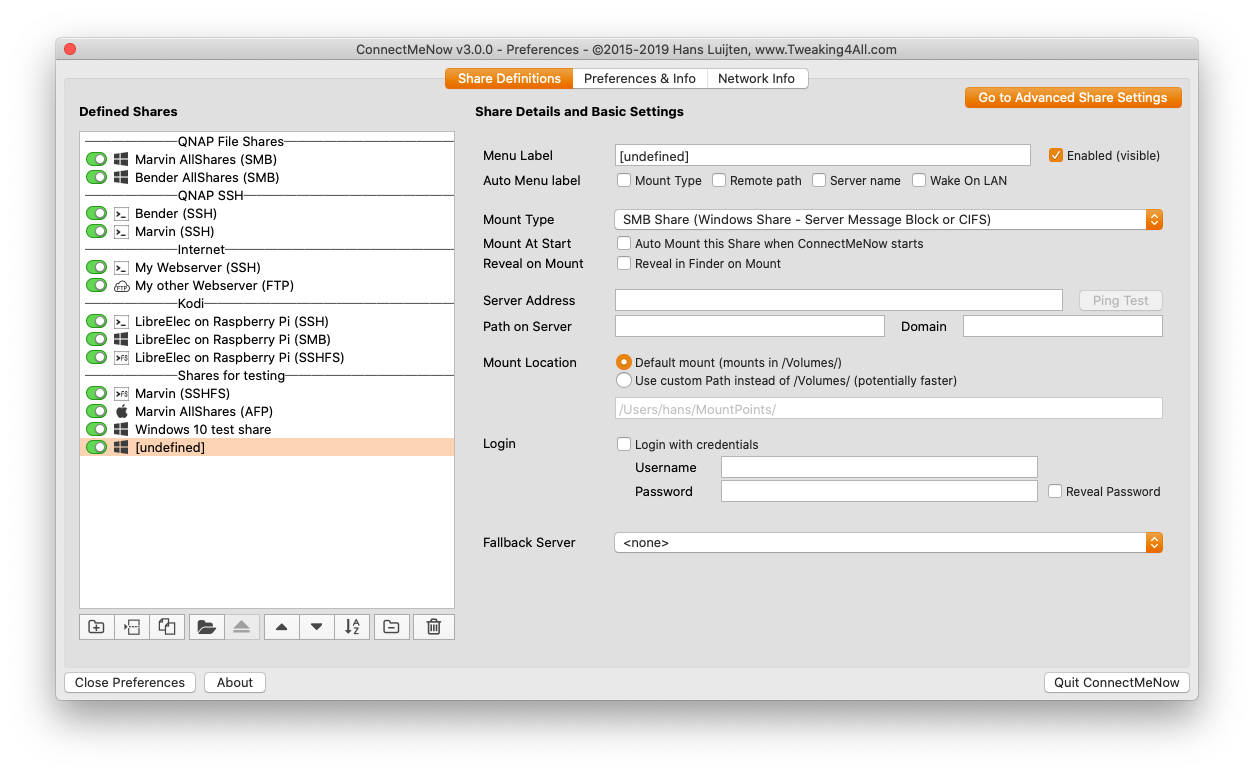Click Windows icon of [undefined] share

coord(121,447)
